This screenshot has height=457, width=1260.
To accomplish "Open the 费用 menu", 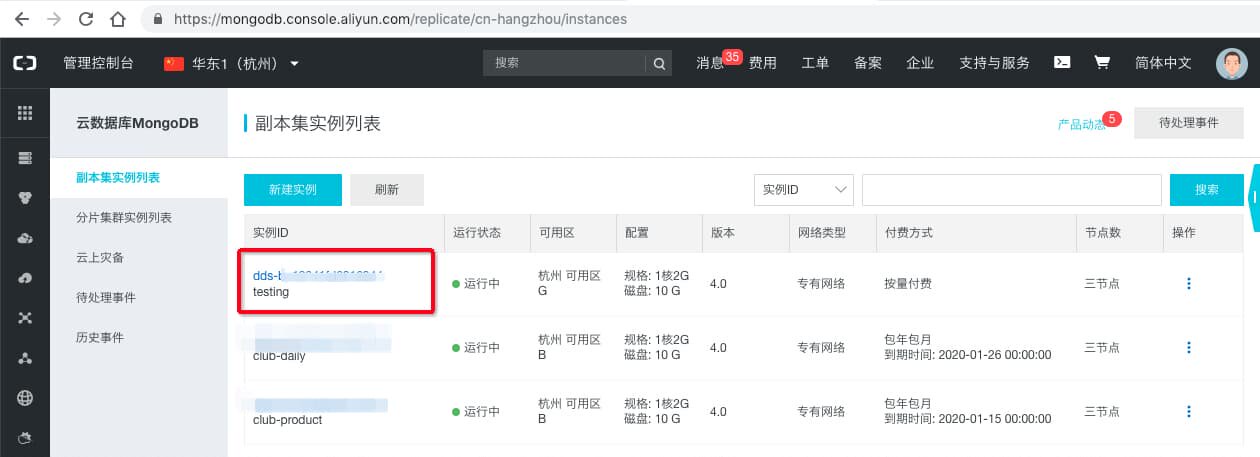I will [x=763, y=63].
